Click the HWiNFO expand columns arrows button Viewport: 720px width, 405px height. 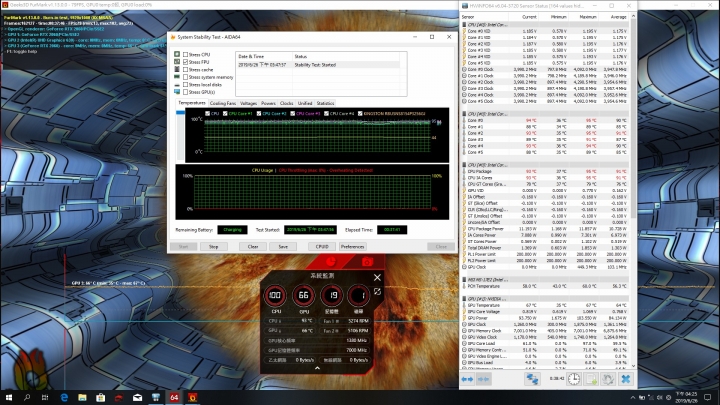tap(467, 379)
